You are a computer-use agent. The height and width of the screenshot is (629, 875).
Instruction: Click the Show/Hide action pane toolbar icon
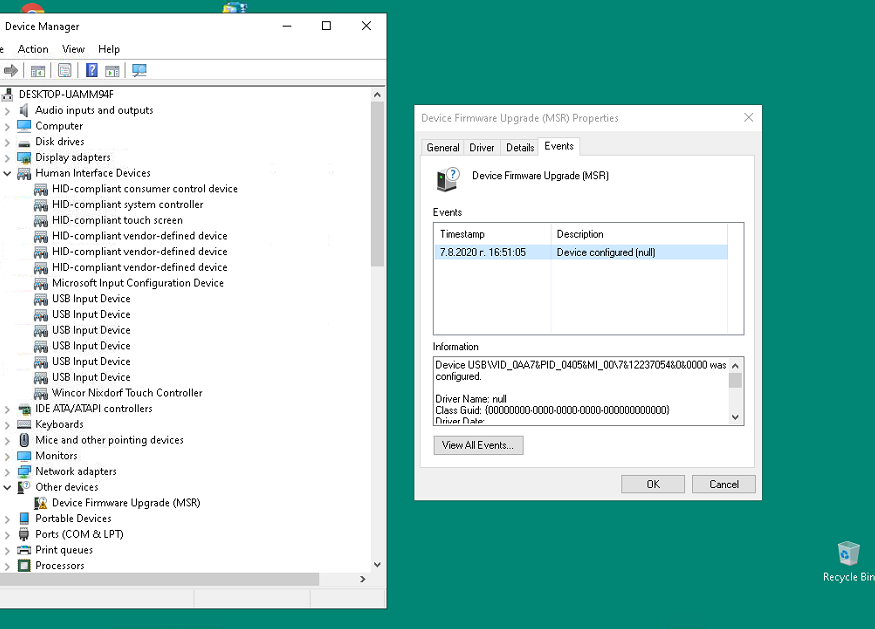click(112, 71)
